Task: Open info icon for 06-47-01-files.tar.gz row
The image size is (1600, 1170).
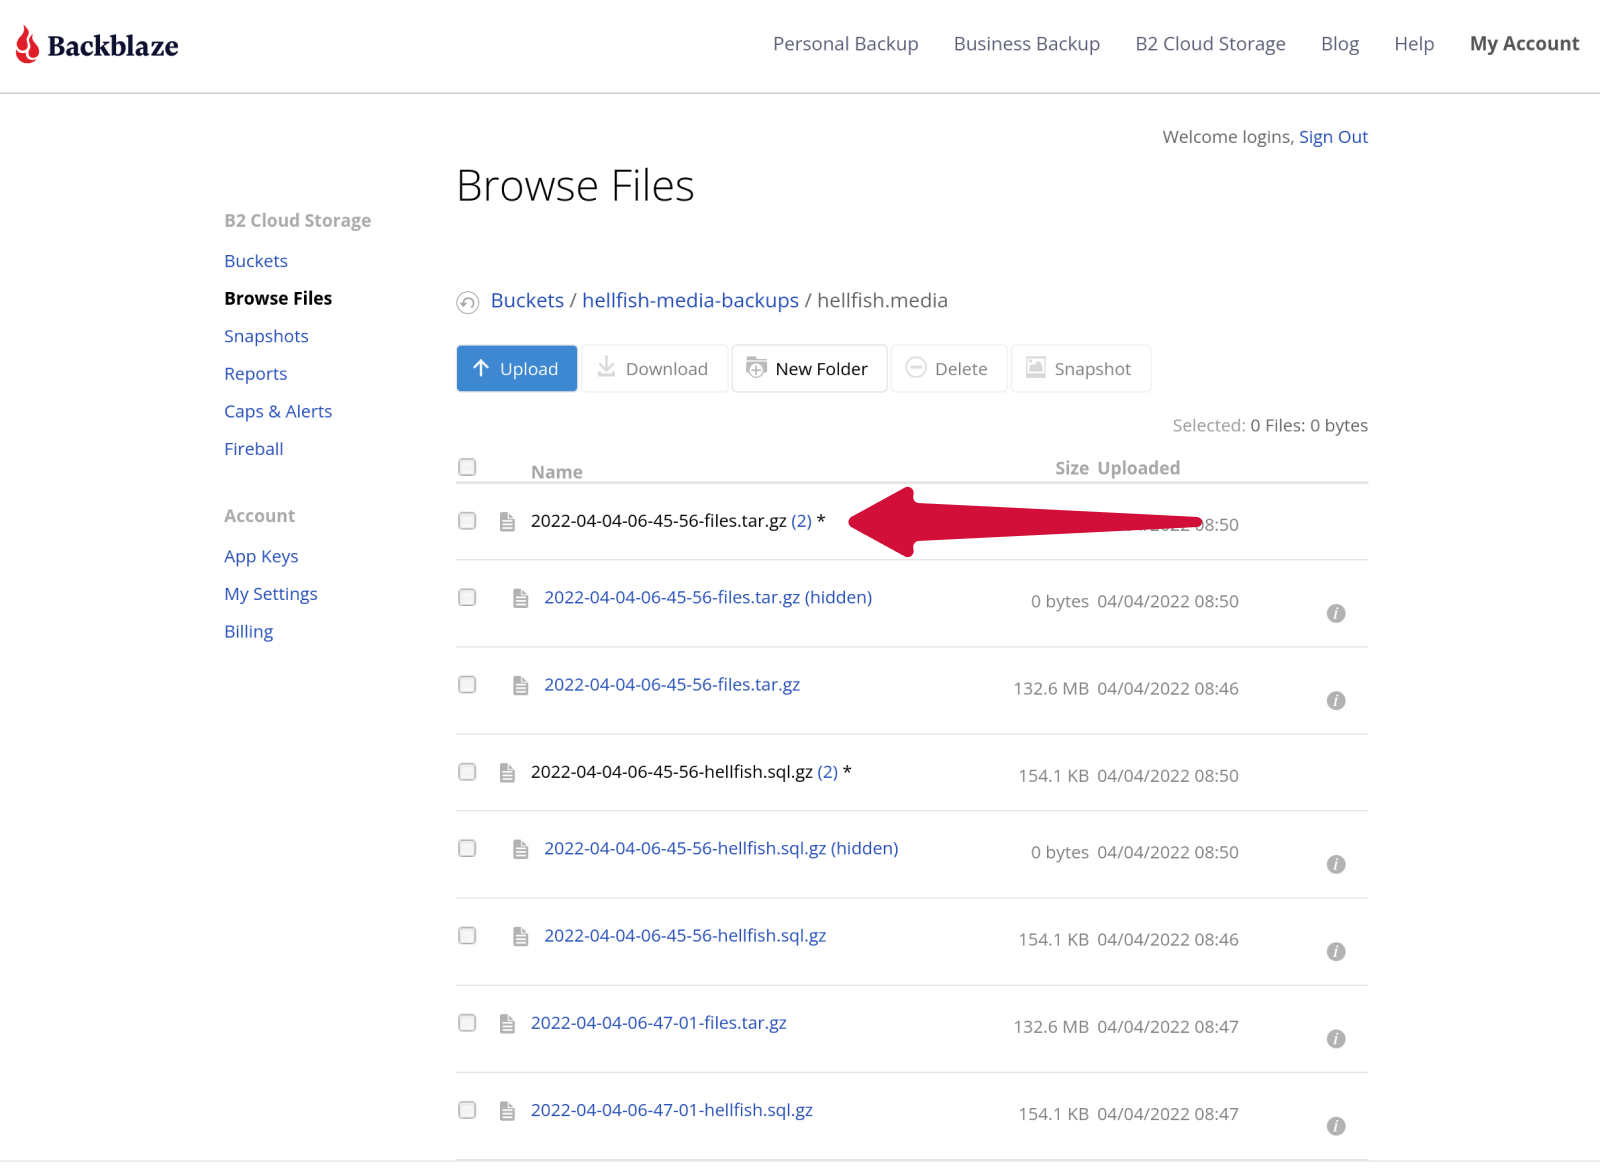Action: click(1336, 1039)
